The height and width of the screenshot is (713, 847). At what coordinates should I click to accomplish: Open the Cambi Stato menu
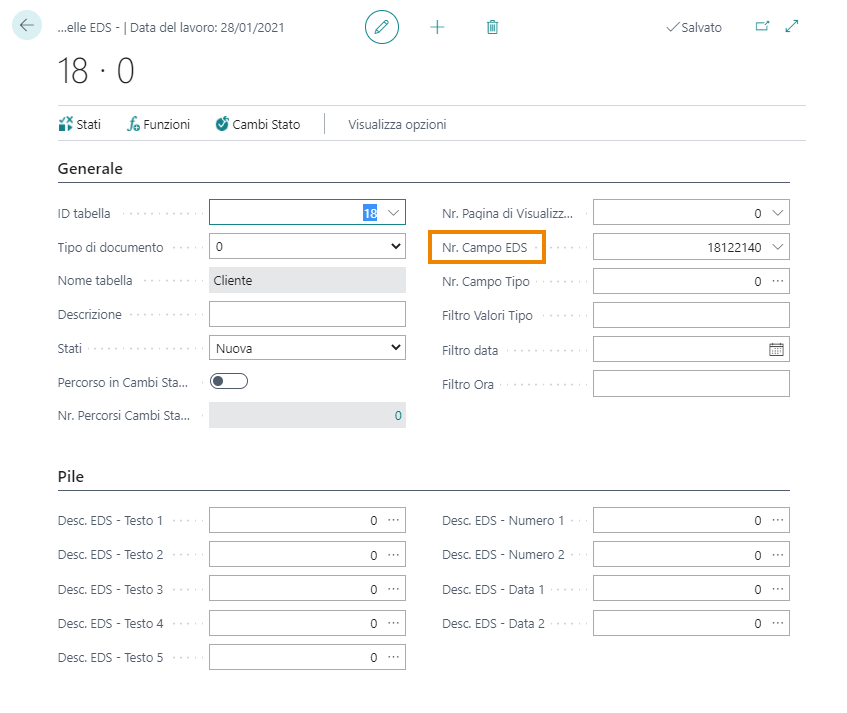click(257, 125)
